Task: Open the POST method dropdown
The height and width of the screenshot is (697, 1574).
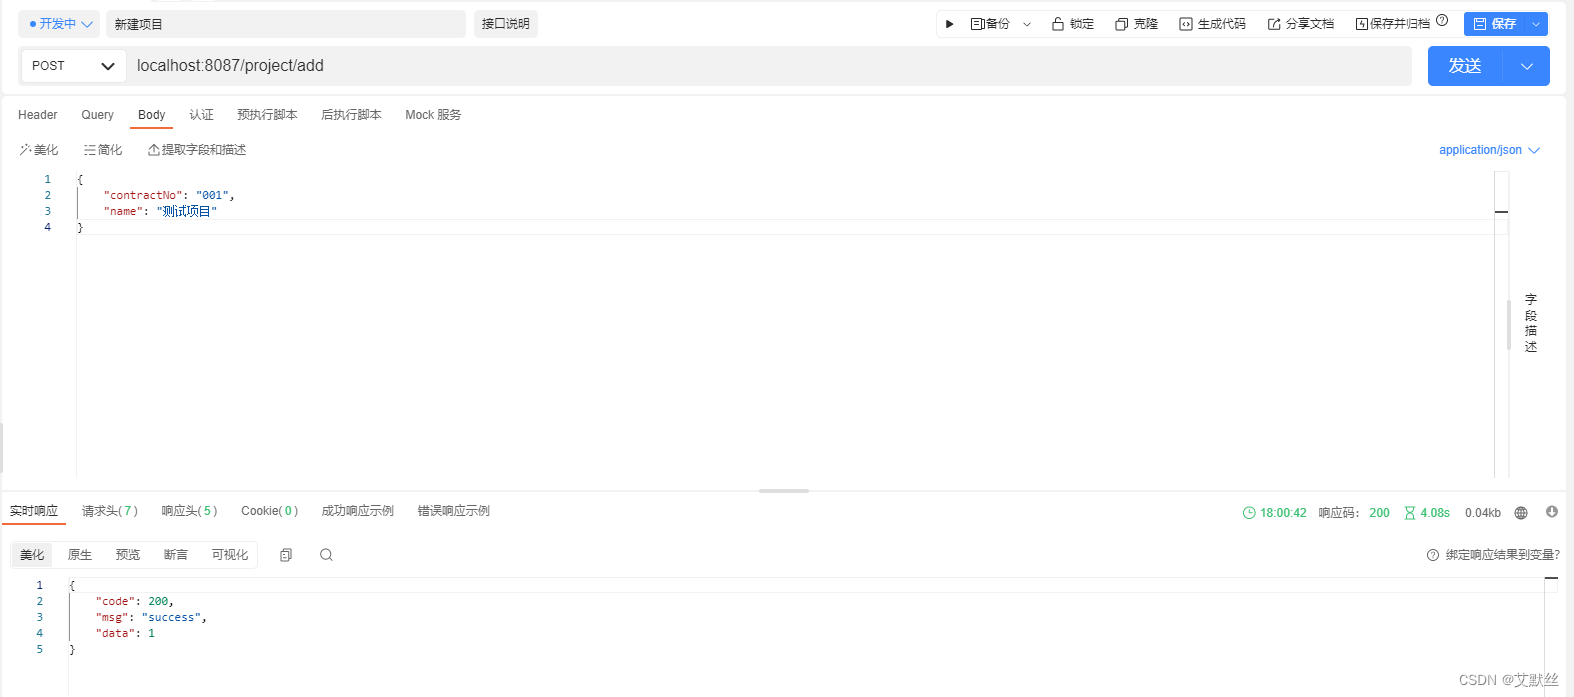Action: 74,66
